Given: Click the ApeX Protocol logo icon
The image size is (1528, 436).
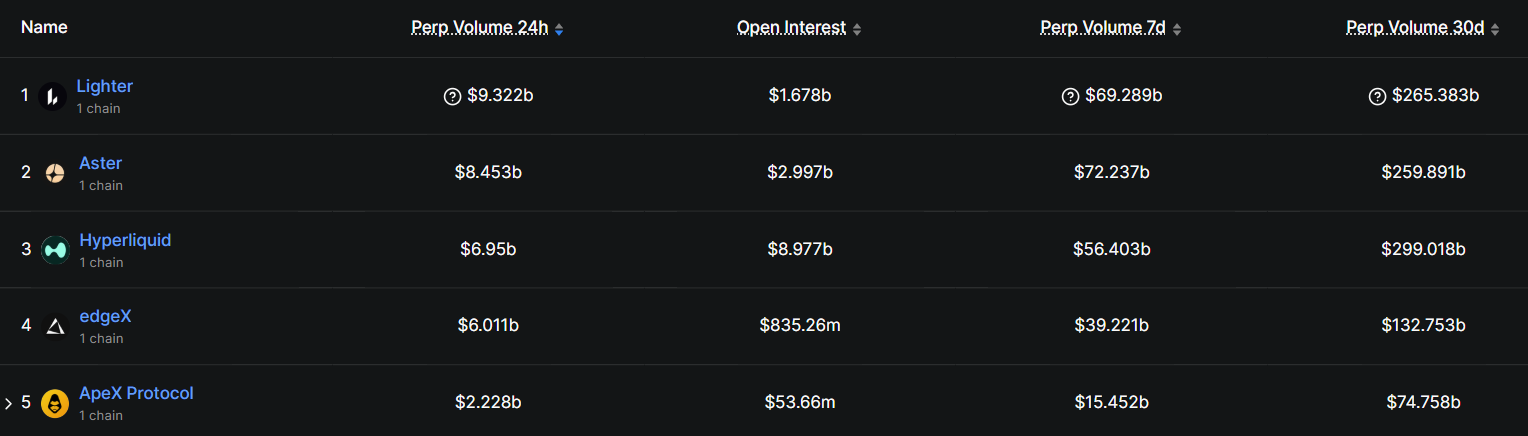Looking at the screenshot, I should (54, 403).
